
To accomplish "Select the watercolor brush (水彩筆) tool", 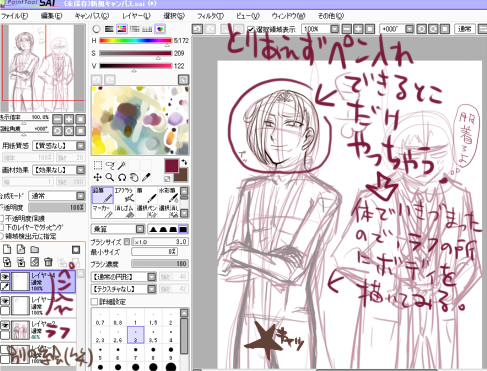I will click(168, 195).
